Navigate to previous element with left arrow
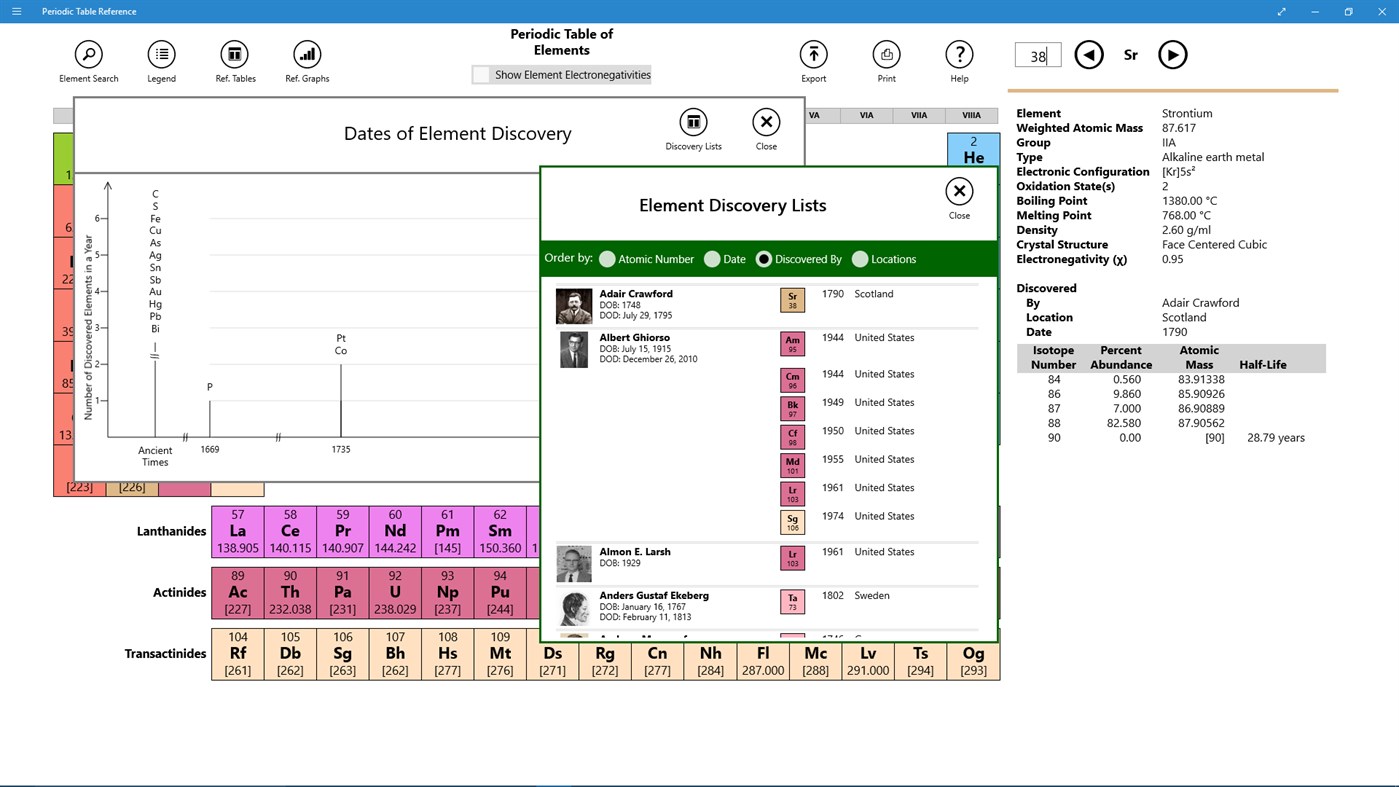Screen dimensions: 1399x787 (x=1088, y=54)
